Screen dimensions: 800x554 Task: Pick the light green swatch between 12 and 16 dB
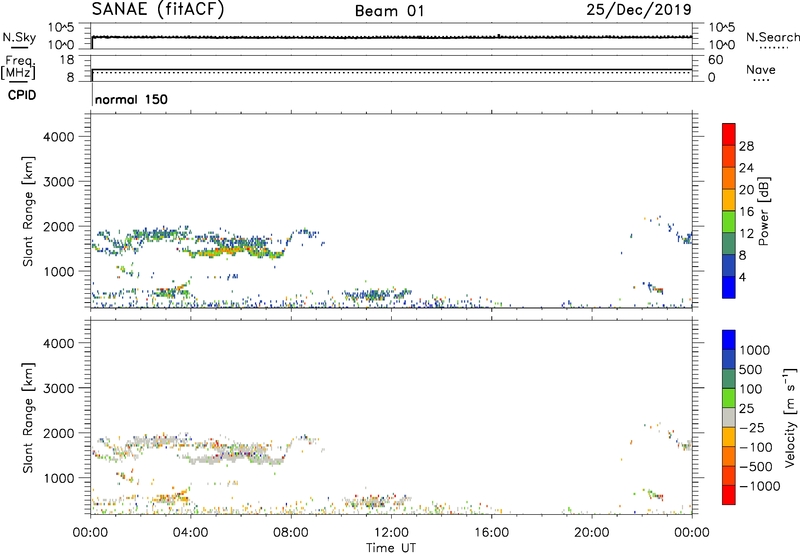click(x=729, y=221)
